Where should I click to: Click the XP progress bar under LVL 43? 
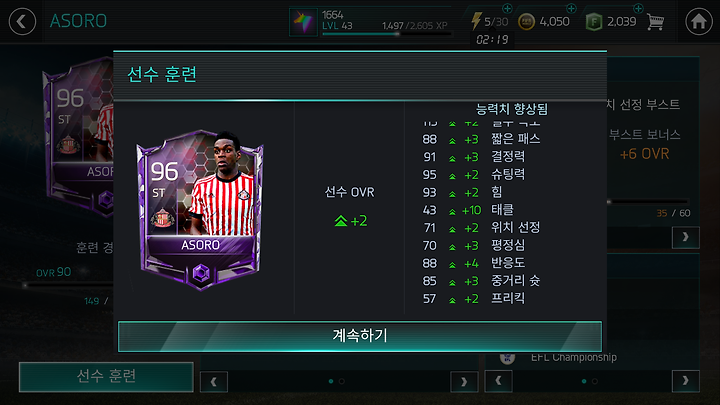[386, 34]
